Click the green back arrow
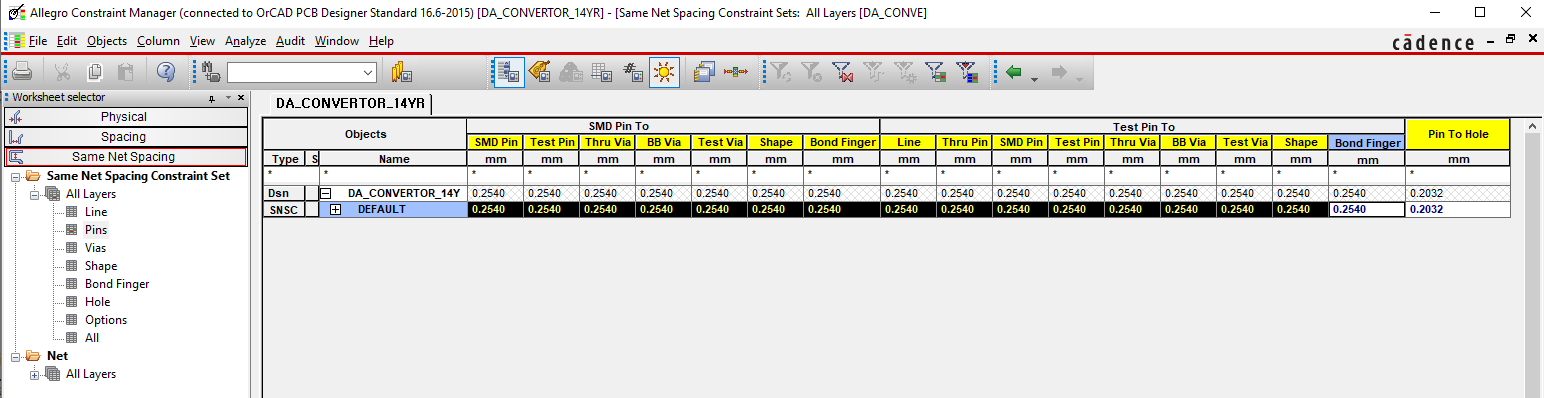The image size is (1544, 398). click(1015, 72)
